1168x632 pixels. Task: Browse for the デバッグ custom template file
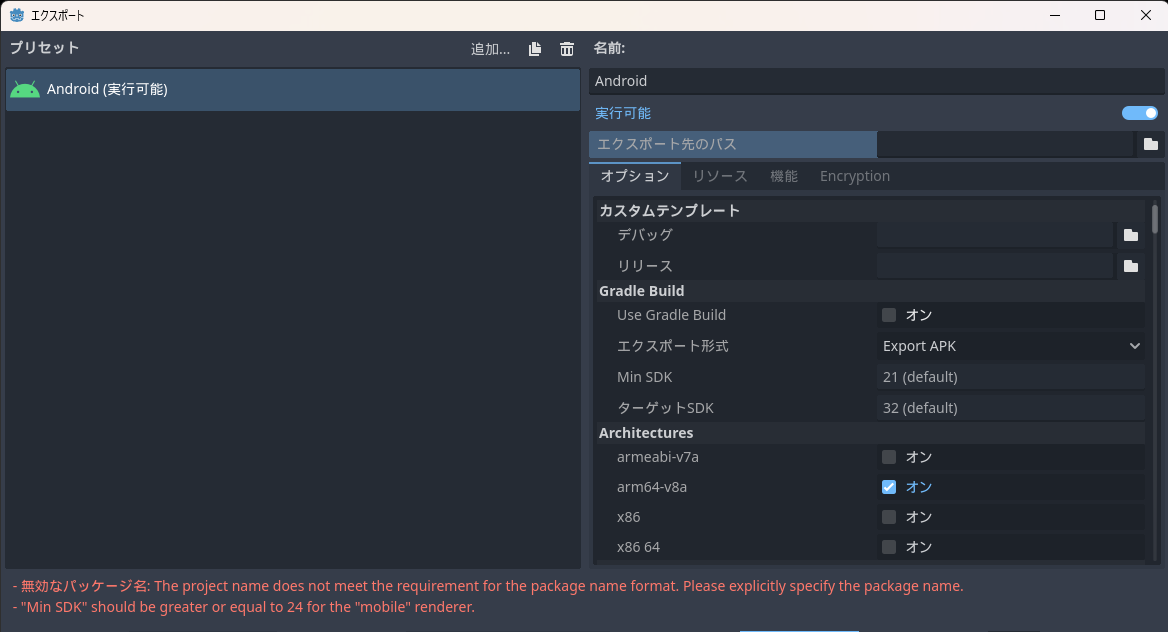click(1131, 235)
